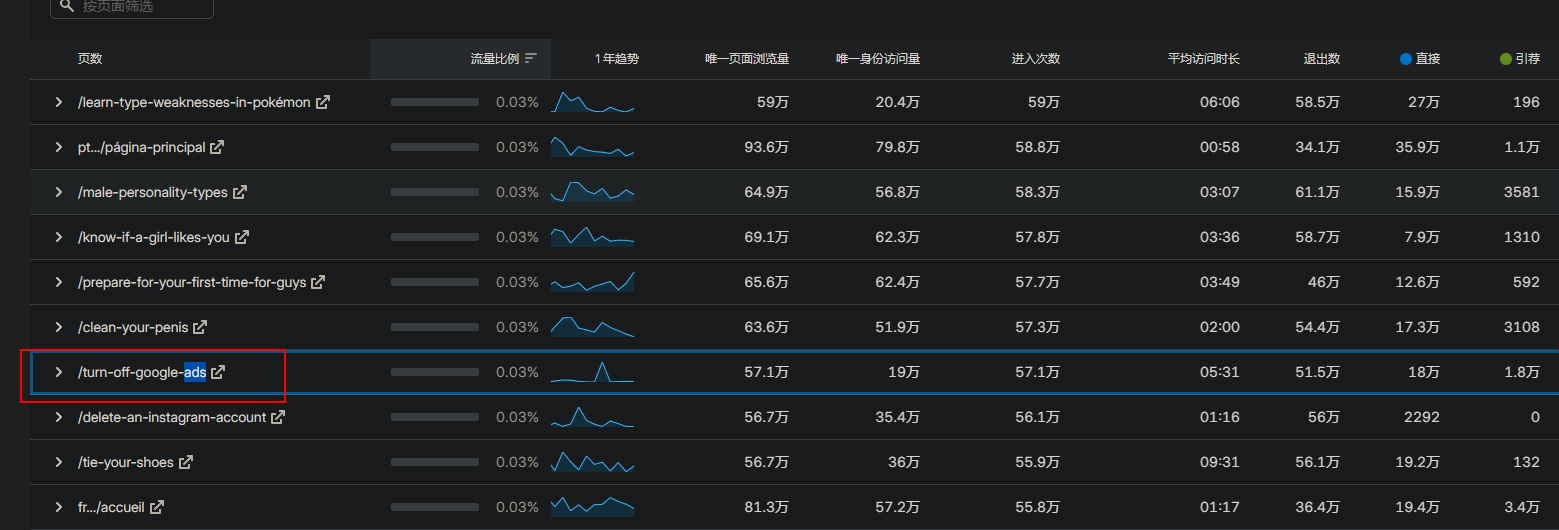
Task: Click the /tie-your-shoes page link text
Action: tap(125, 462)
